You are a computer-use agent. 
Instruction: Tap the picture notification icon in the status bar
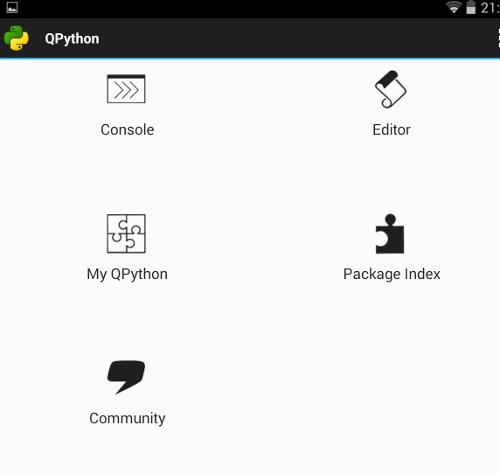click(12, 7)
